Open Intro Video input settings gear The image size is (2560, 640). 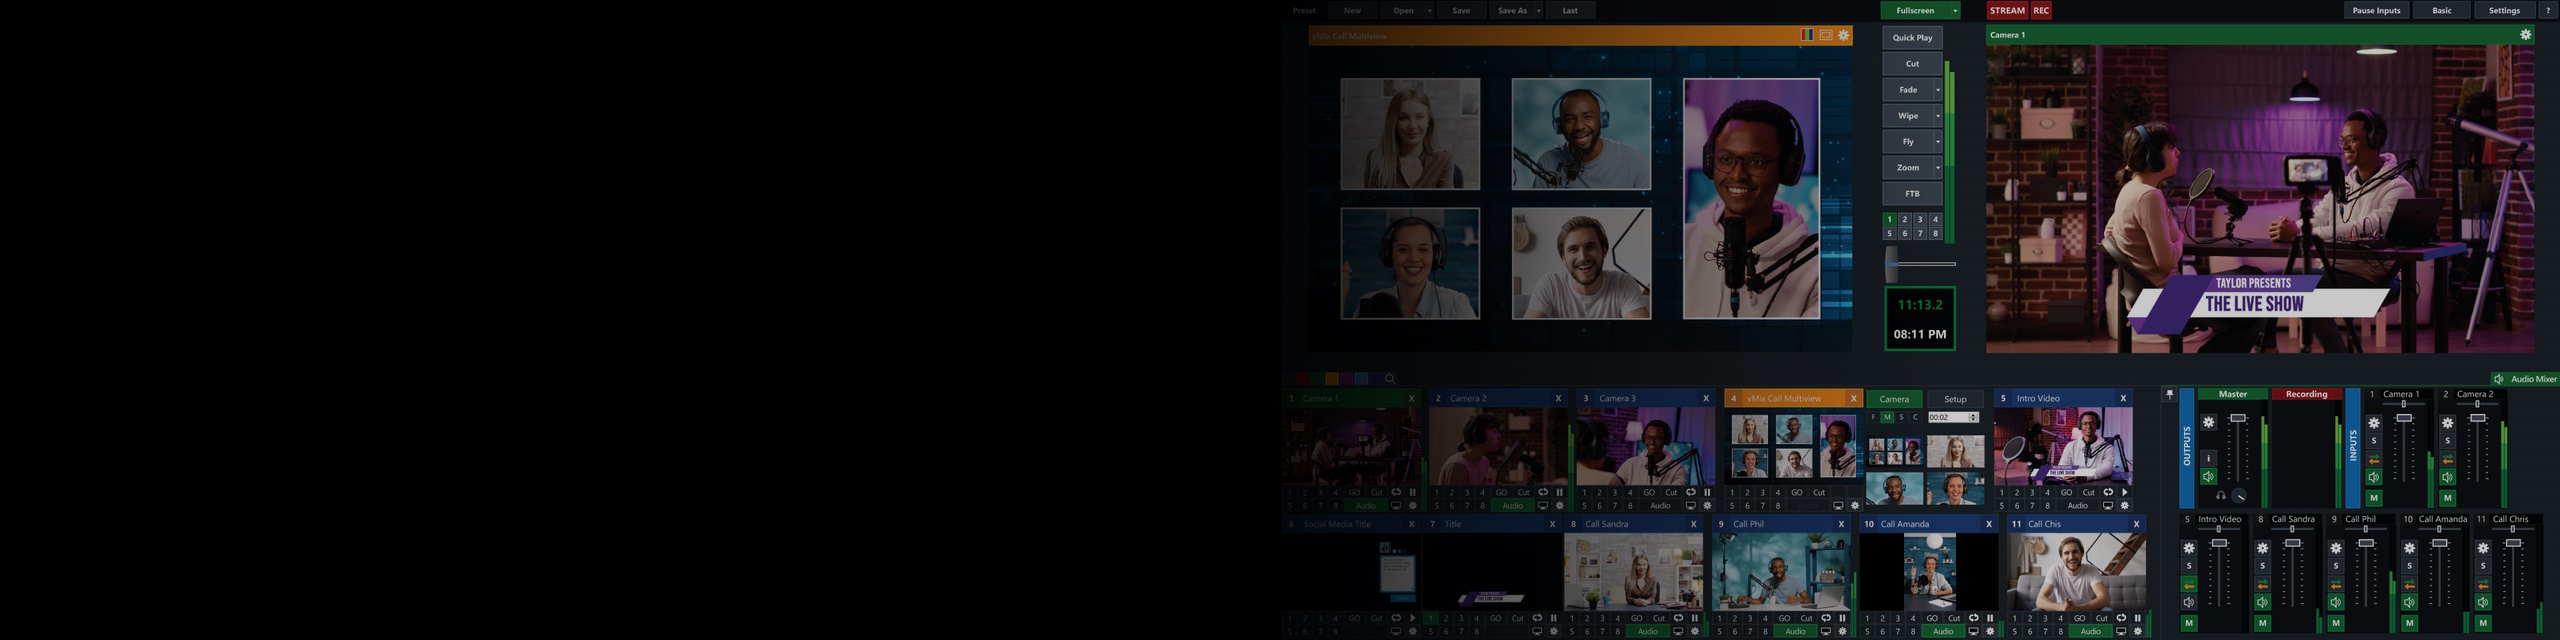coord(2124,506)
